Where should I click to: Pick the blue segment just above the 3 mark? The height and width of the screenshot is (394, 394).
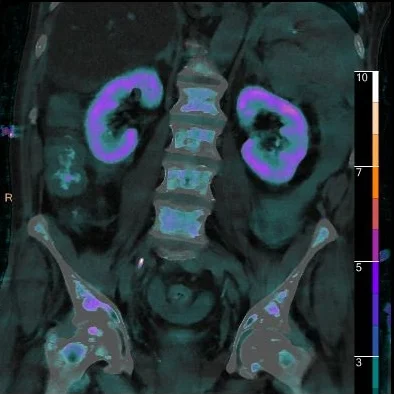click(375, 341)
